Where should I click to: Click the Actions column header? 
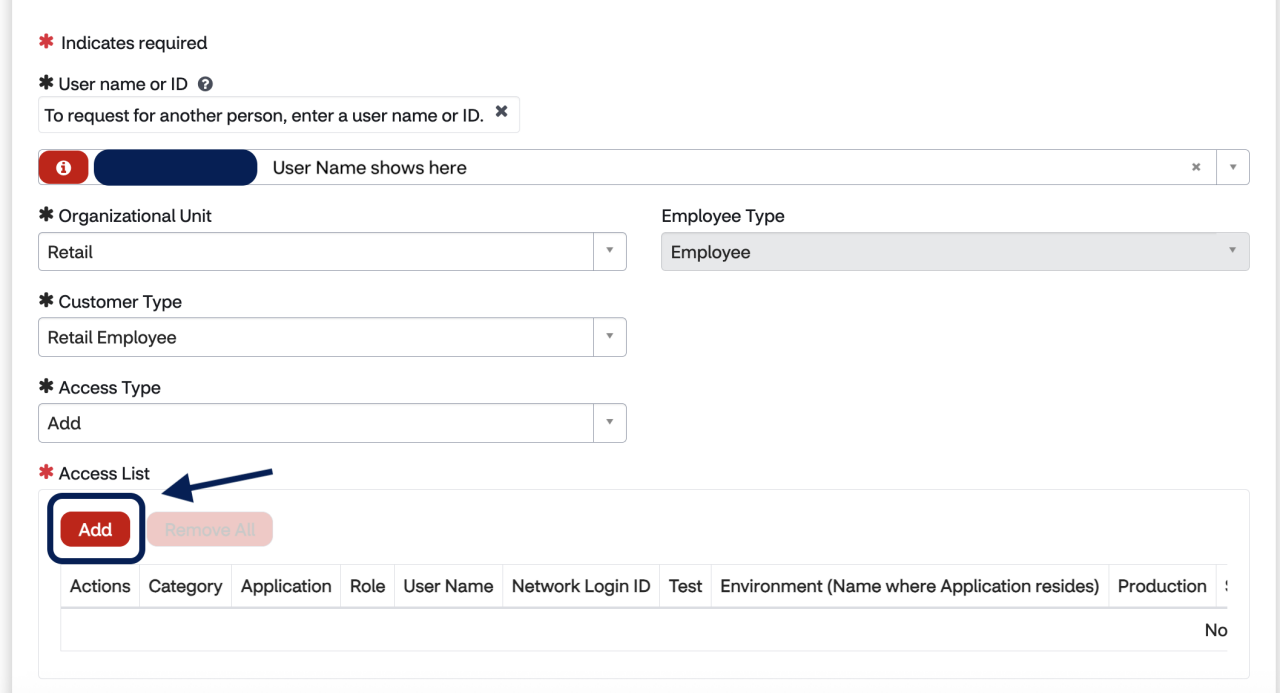click(x=99, y=586)
